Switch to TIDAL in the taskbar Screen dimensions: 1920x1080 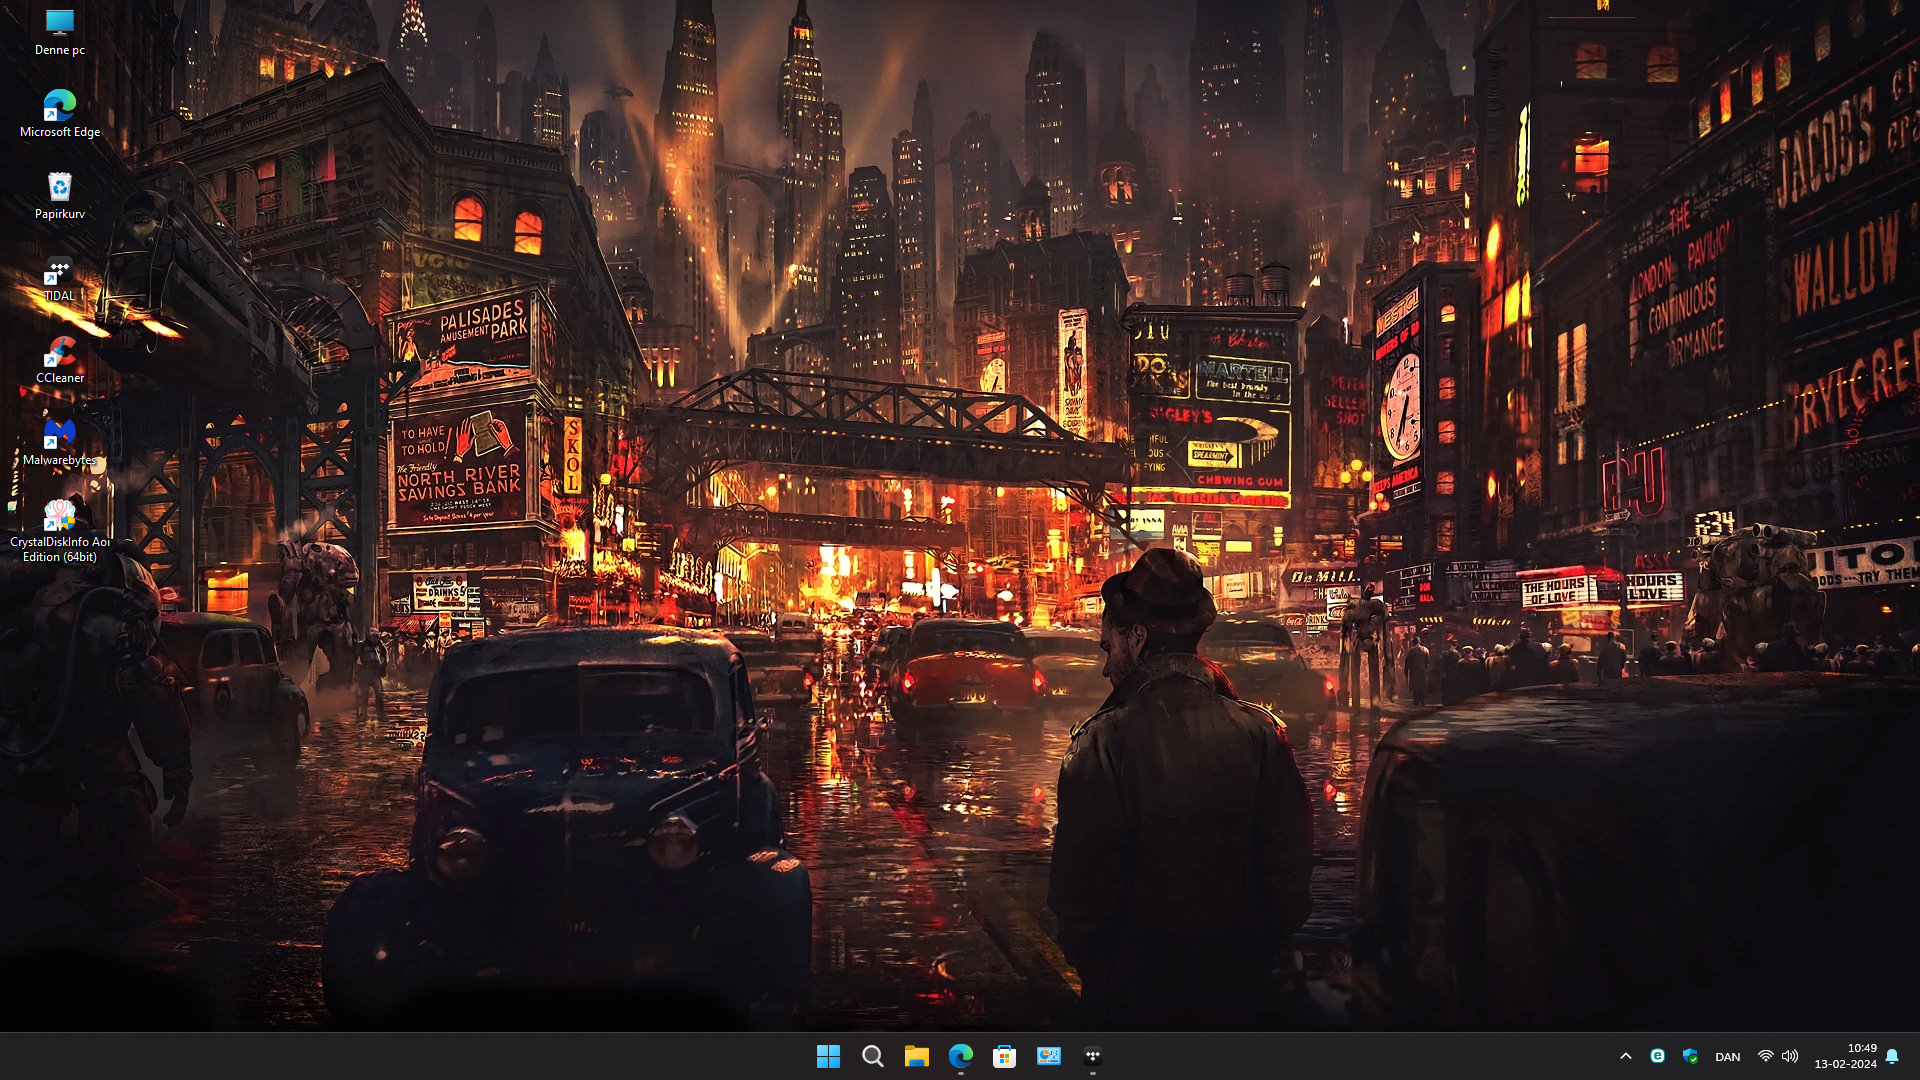click(1092, 1056)
